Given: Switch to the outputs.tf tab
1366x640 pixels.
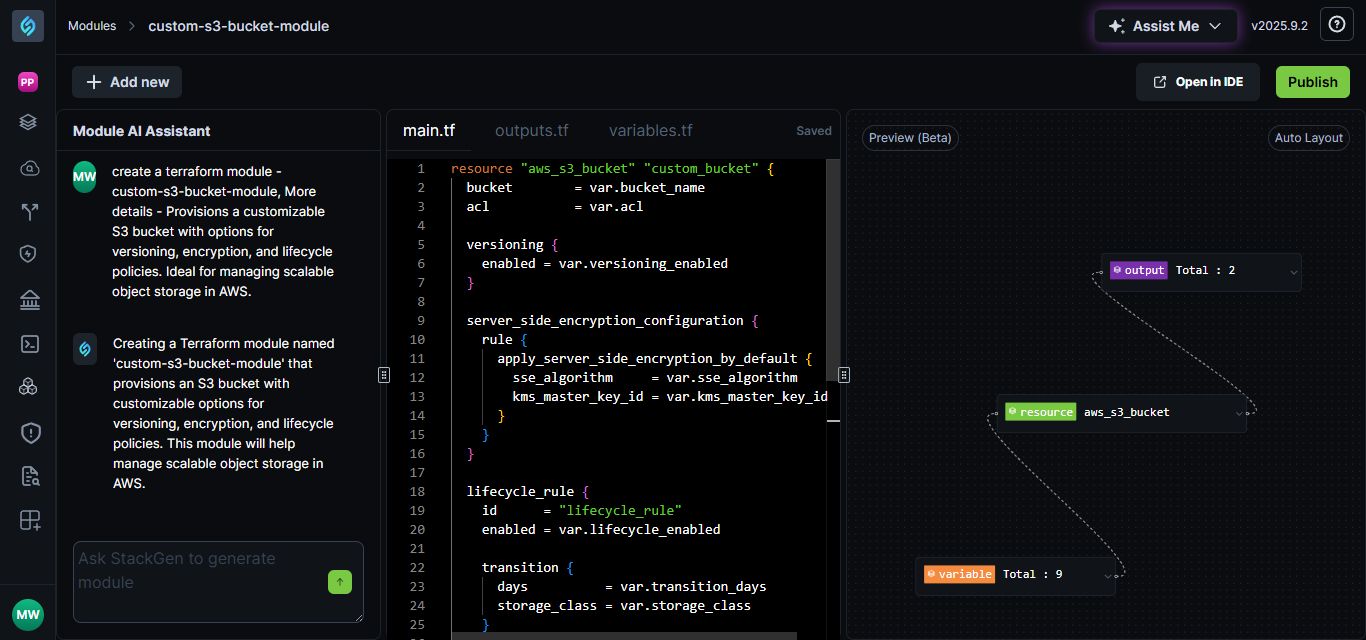Looking at the screenshot, I should [531, 131].
